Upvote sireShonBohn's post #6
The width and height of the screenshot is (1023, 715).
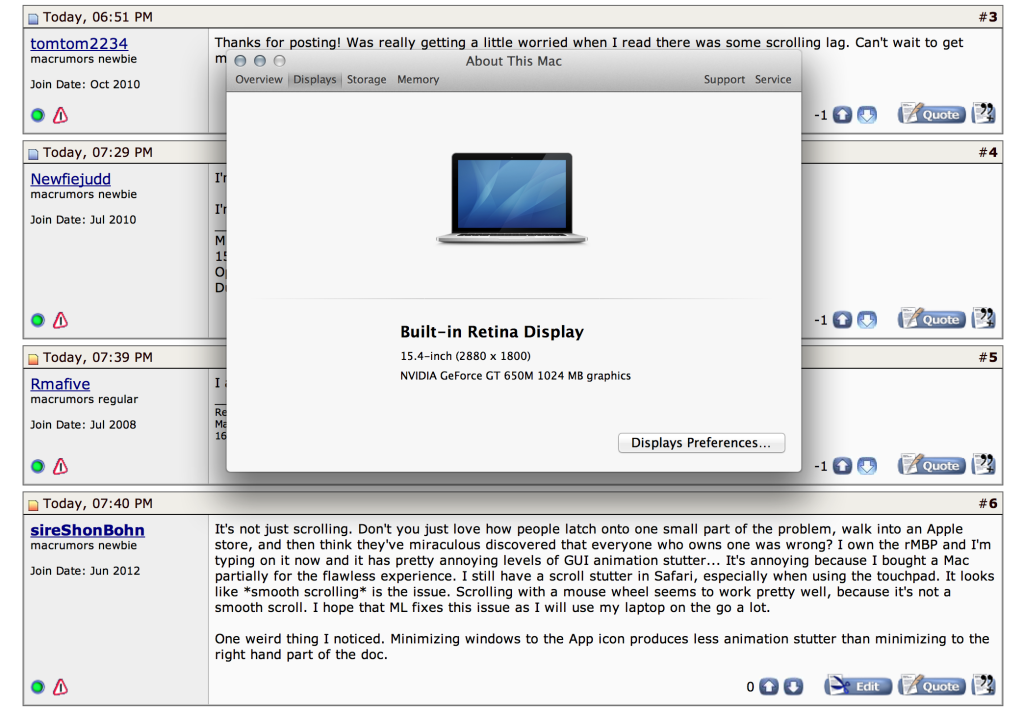(x=769, y=686)
